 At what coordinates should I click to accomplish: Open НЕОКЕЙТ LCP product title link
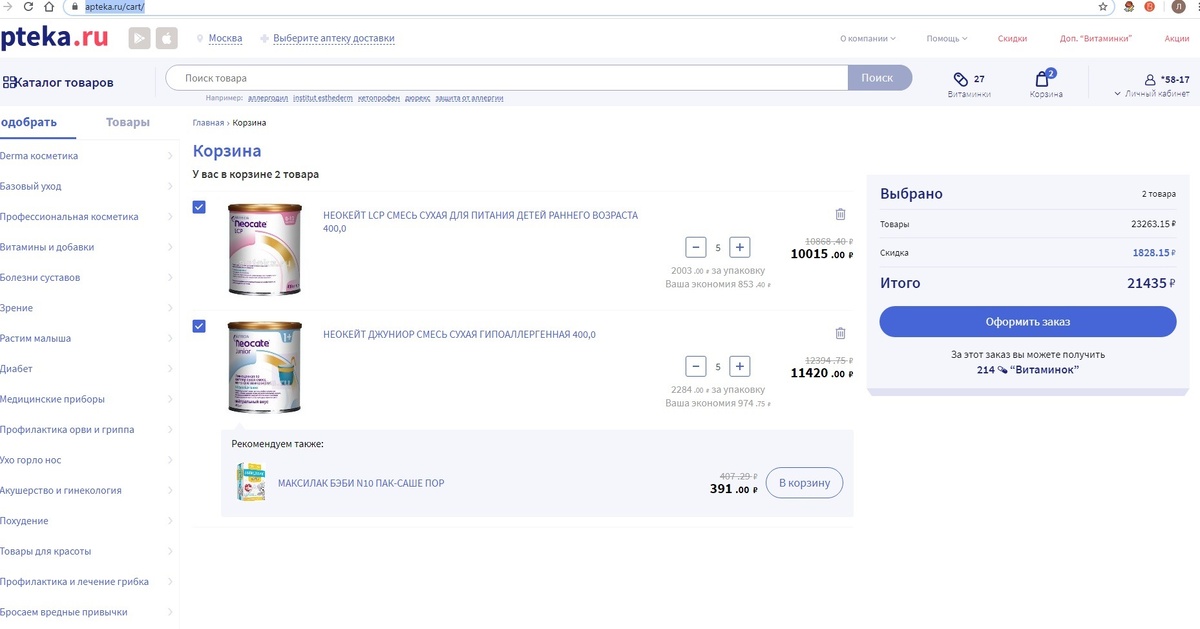pos(480,222)
